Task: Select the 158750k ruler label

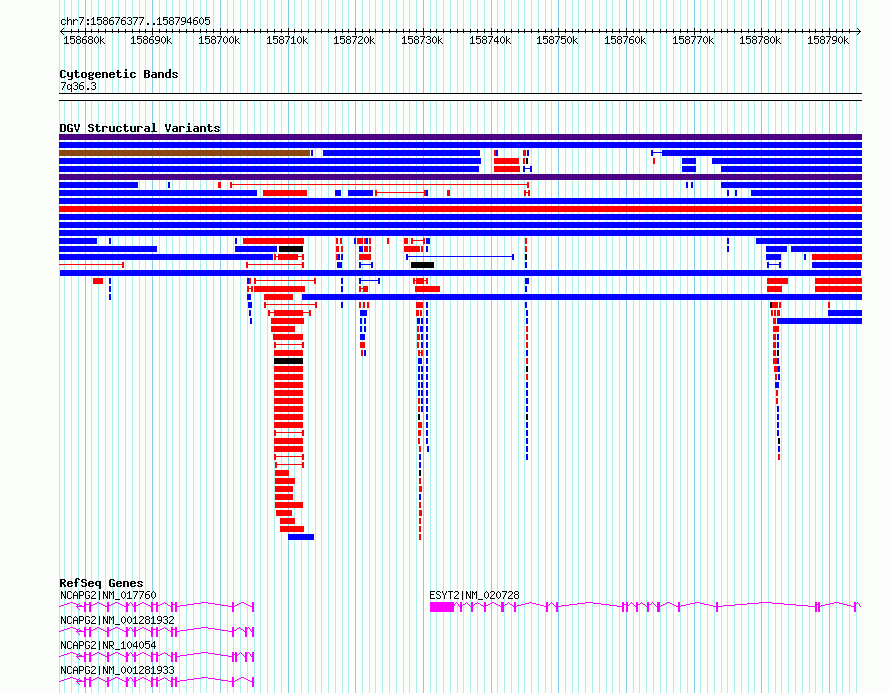Action: point(557,40)
